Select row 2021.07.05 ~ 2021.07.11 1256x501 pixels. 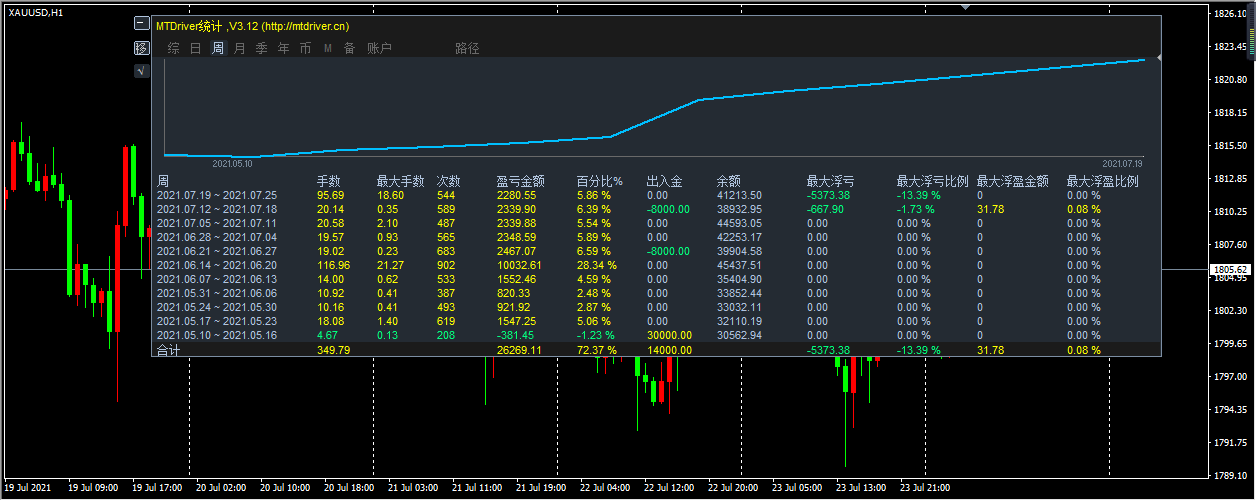click(656, 222)
